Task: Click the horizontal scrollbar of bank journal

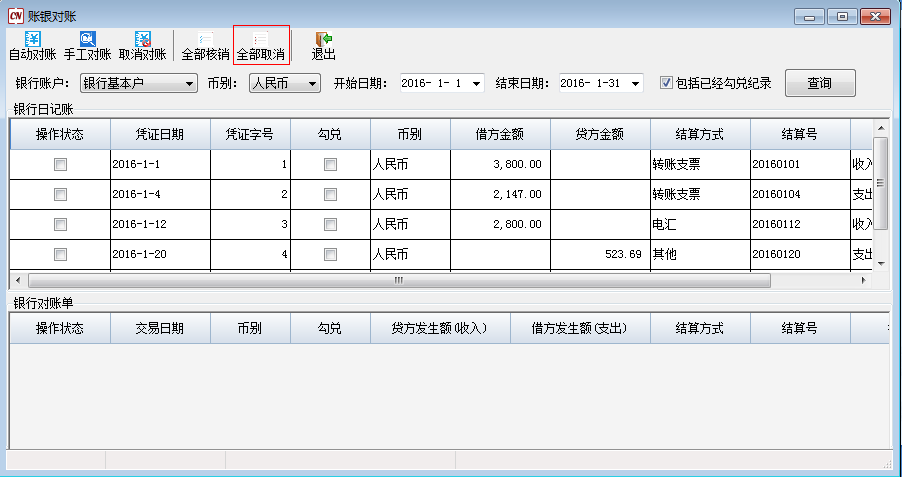Action: click(x=400, y=281)
